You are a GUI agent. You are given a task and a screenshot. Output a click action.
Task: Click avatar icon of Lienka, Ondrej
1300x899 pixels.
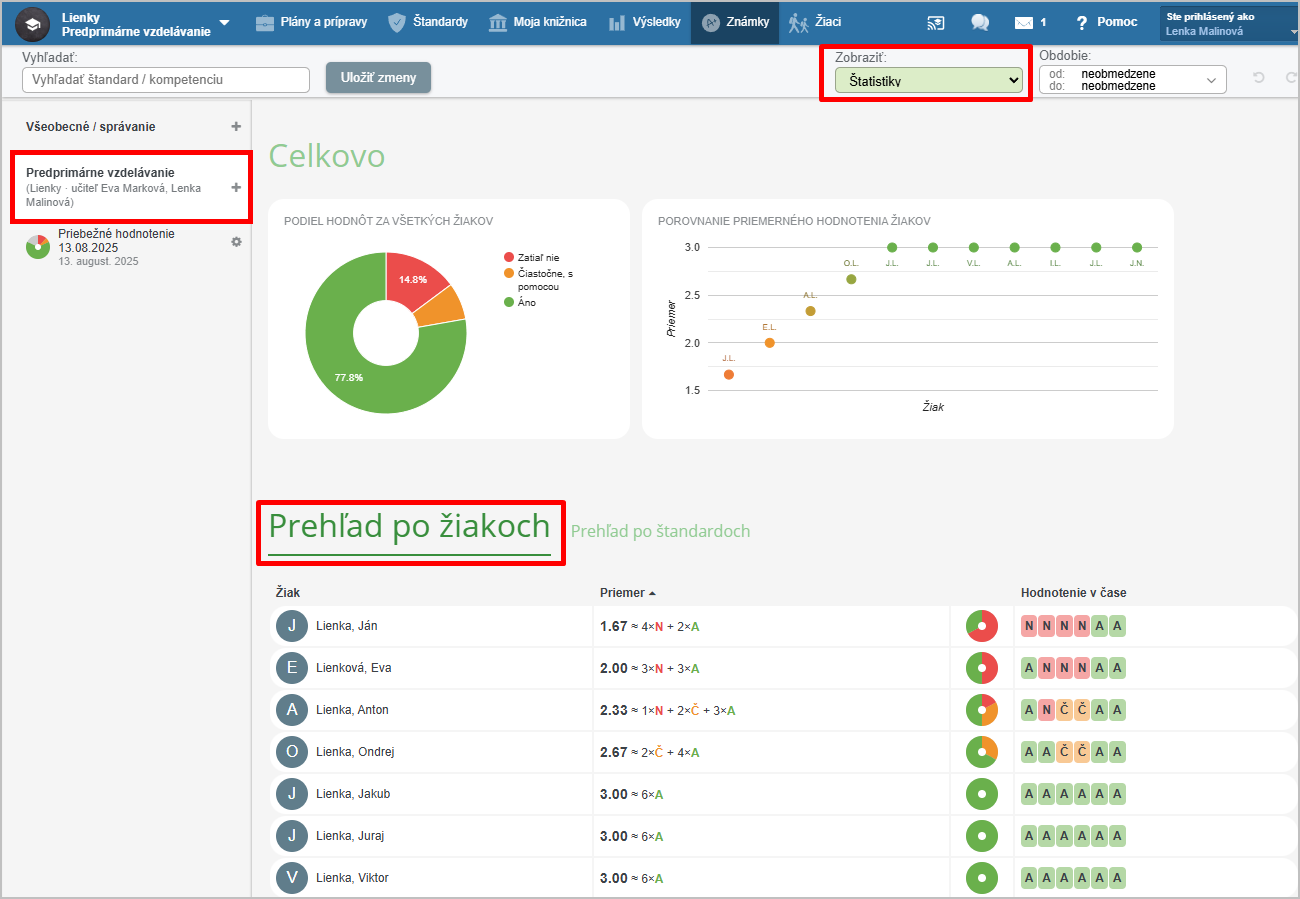click(291, 751)
